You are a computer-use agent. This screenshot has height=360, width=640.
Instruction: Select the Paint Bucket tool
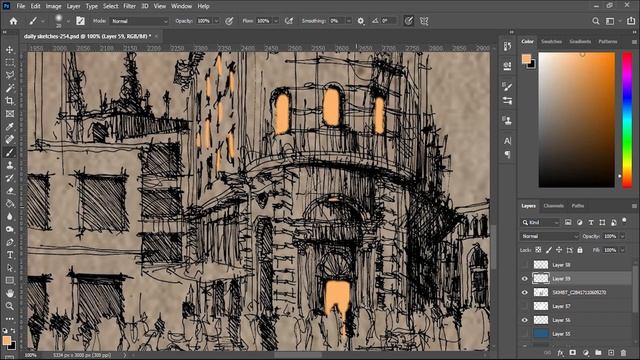point(10,204)
